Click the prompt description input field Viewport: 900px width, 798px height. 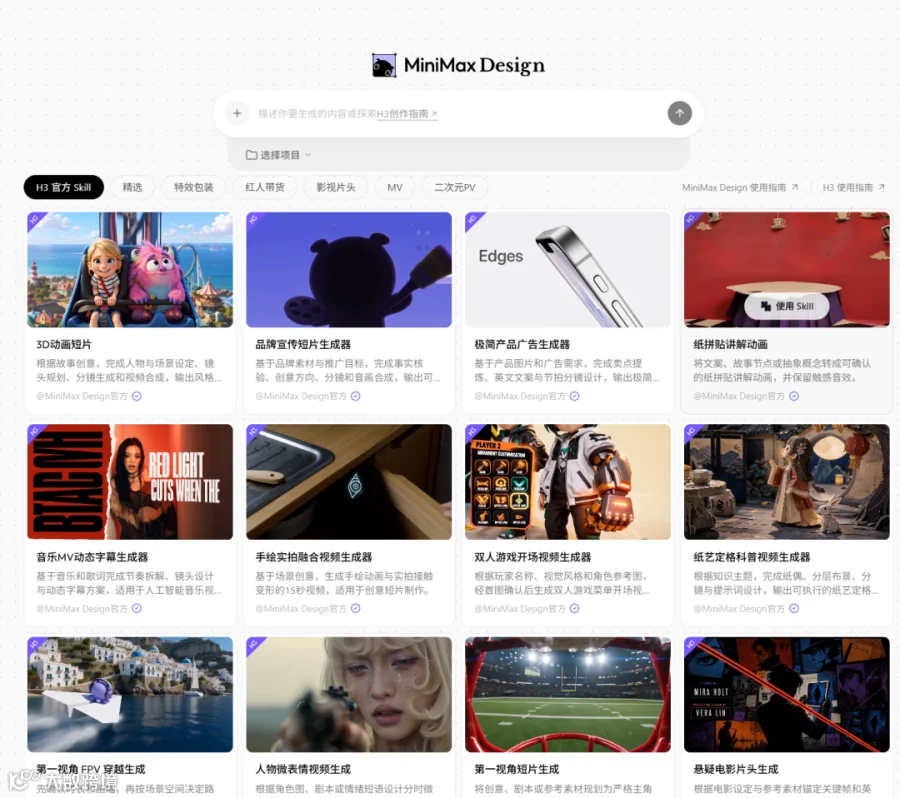(456, 114)
